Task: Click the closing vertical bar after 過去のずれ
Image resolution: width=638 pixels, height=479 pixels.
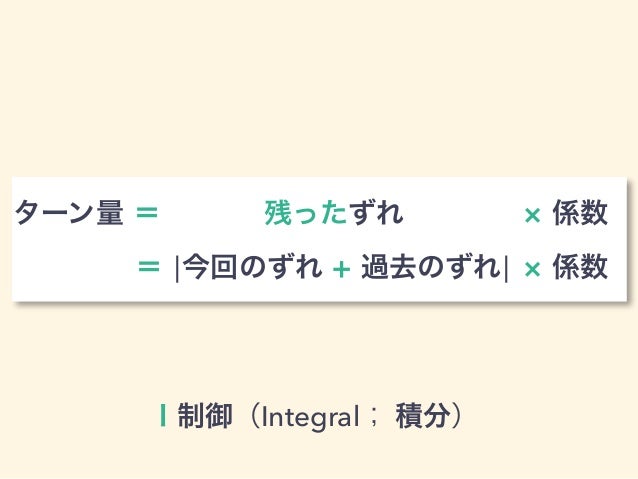Action: tap(506, 269)
